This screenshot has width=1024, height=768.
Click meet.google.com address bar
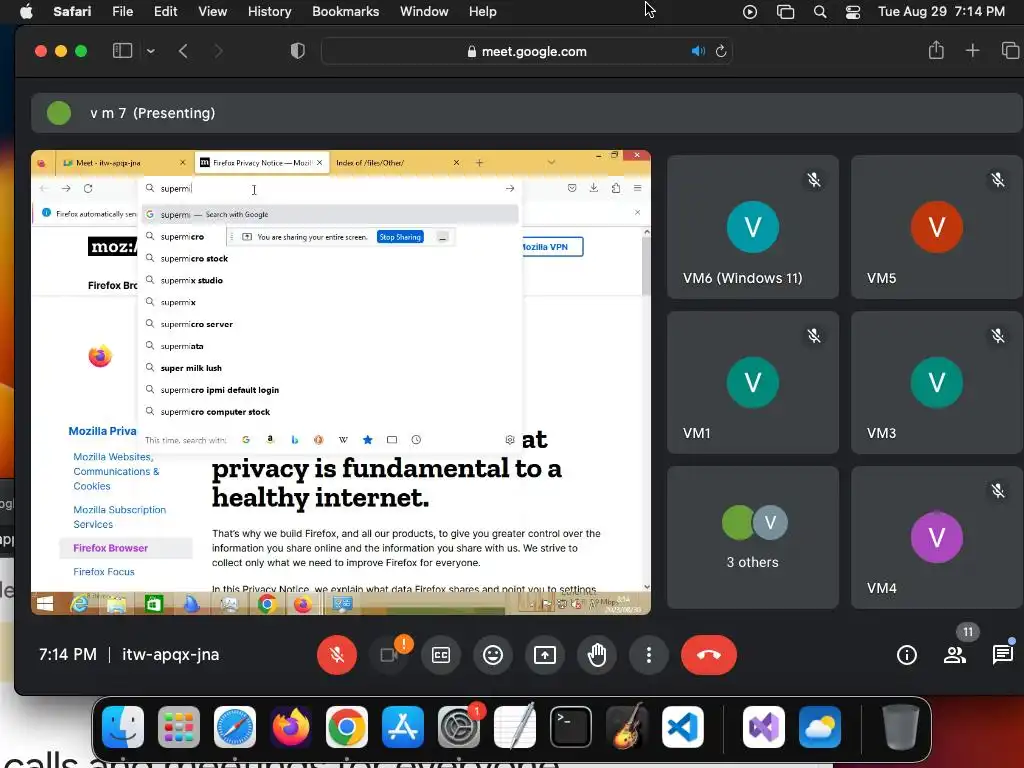point(526,51)
